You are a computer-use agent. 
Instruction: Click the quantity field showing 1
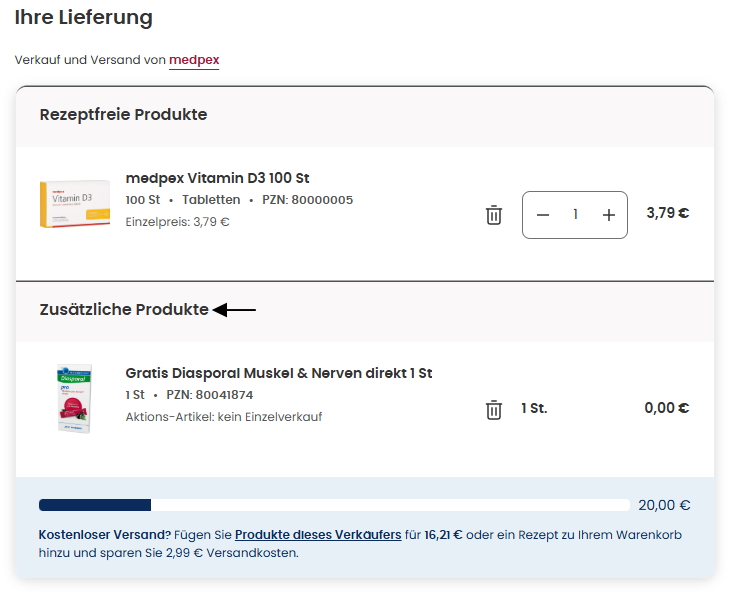tap(575, 215)
